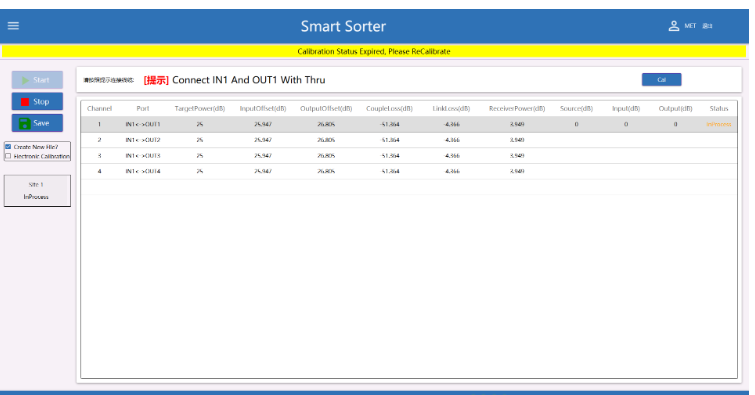755x395 pixels.
Task: Click the Connect IN1 And OUT1 prompt text
Action: [x=248, y=80]
